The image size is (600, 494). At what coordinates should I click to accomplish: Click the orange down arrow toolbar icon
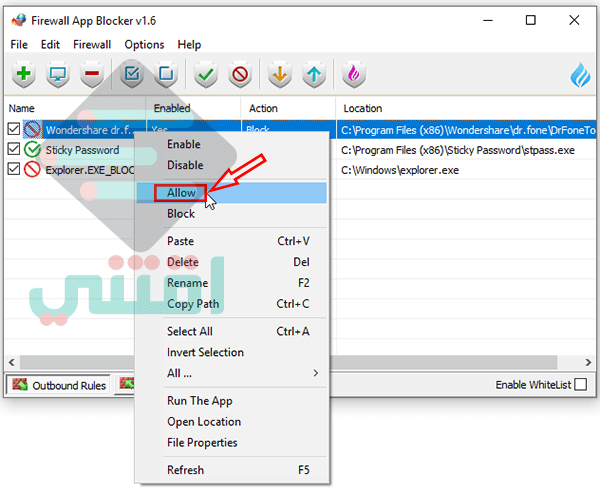(280, 74)
